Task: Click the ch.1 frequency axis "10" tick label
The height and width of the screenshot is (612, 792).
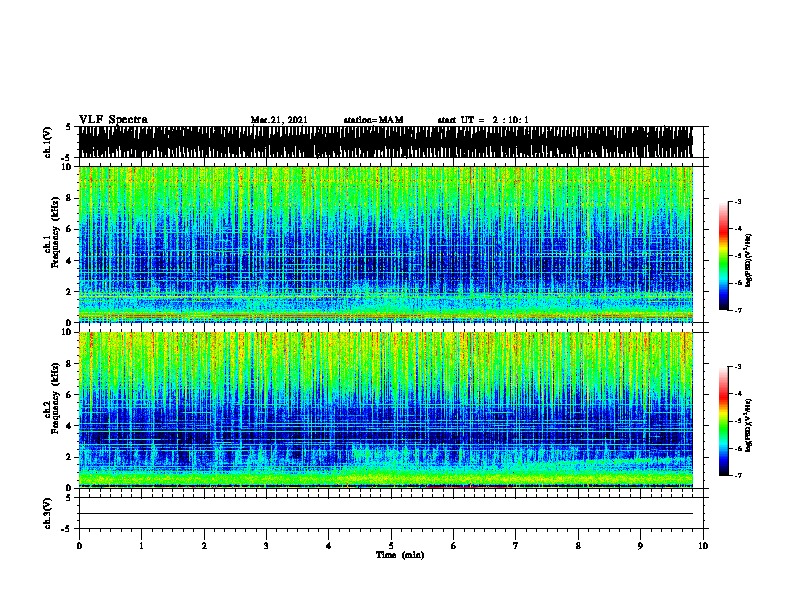Action: pos(66,167)
